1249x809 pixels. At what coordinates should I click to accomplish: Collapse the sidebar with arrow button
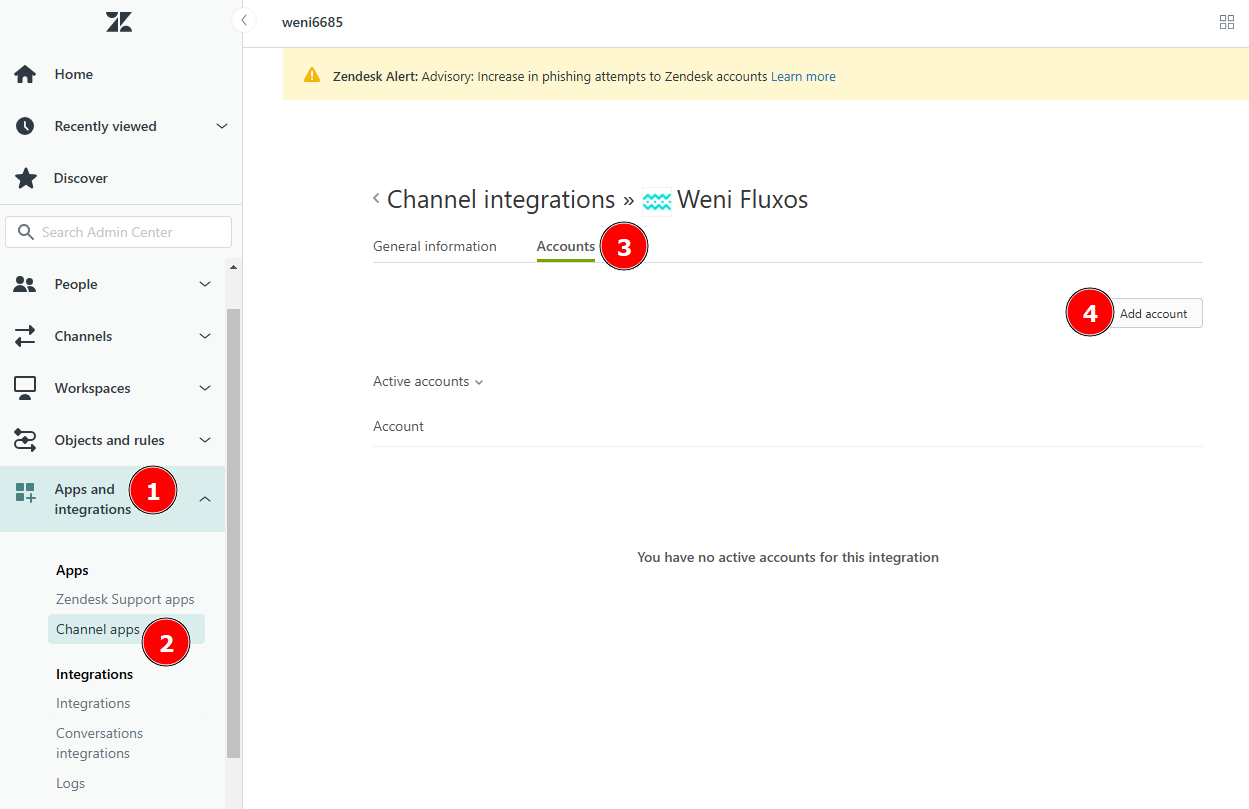coord(244,20)
